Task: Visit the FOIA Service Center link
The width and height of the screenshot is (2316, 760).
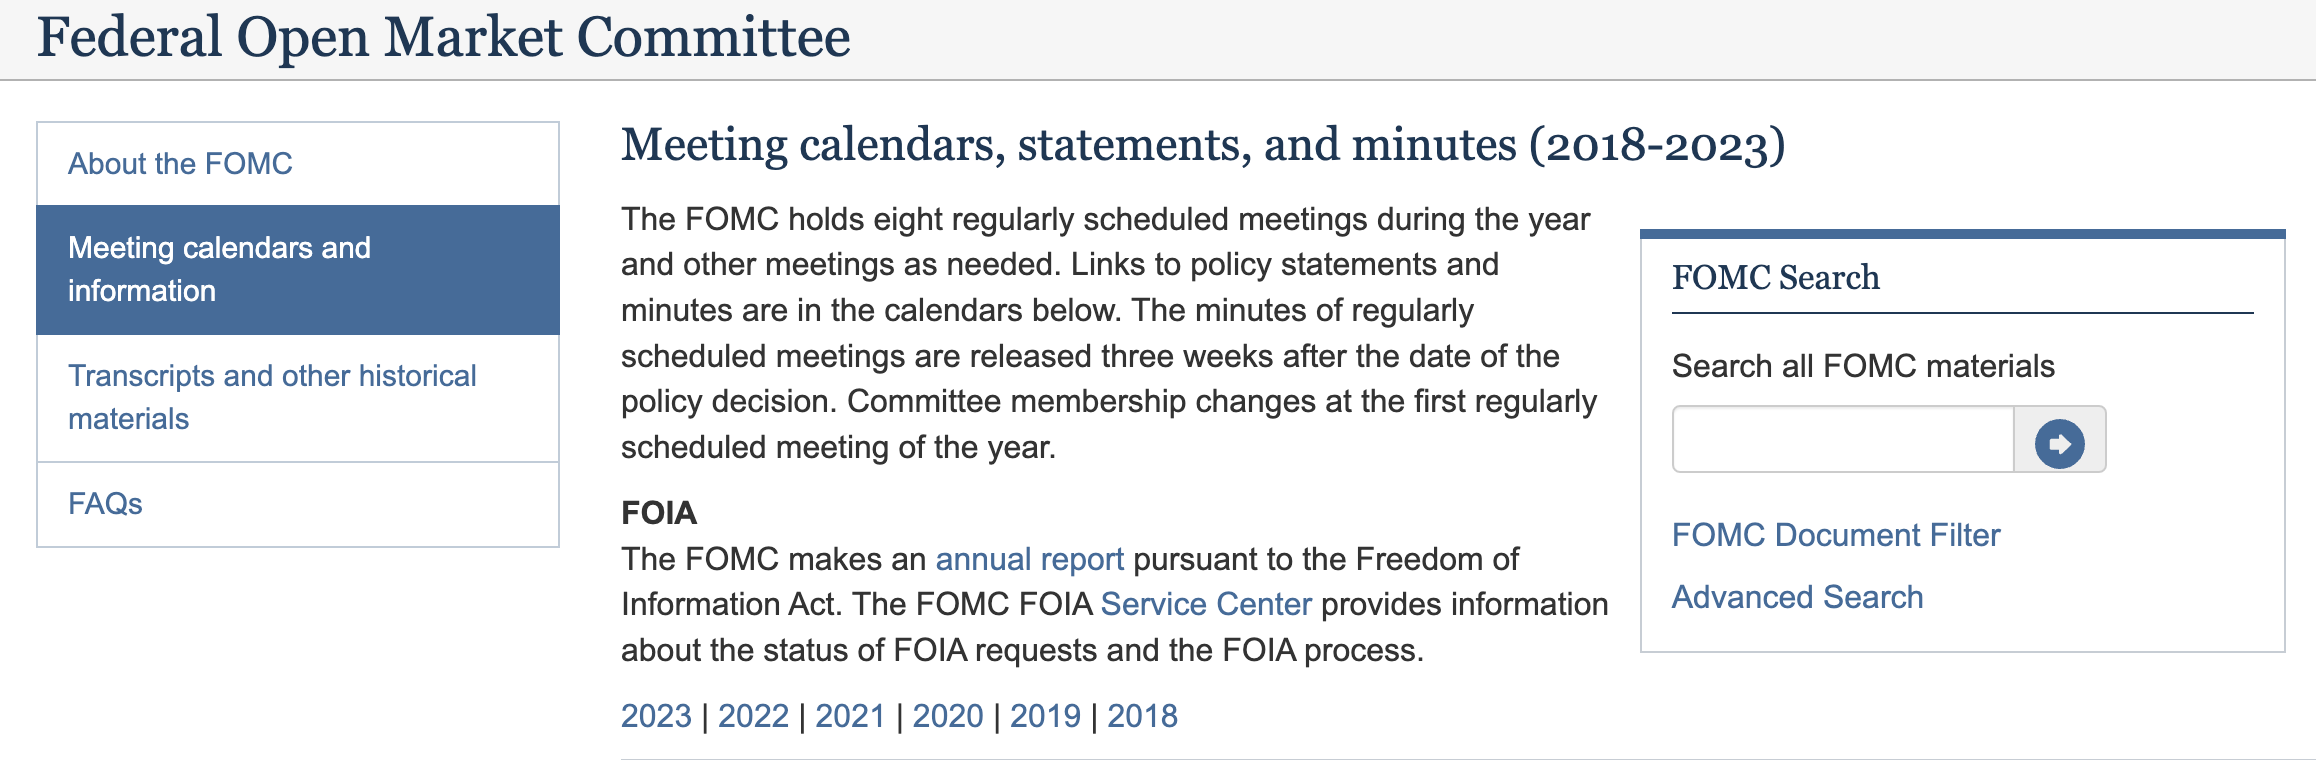Action: click(1205, 604)
